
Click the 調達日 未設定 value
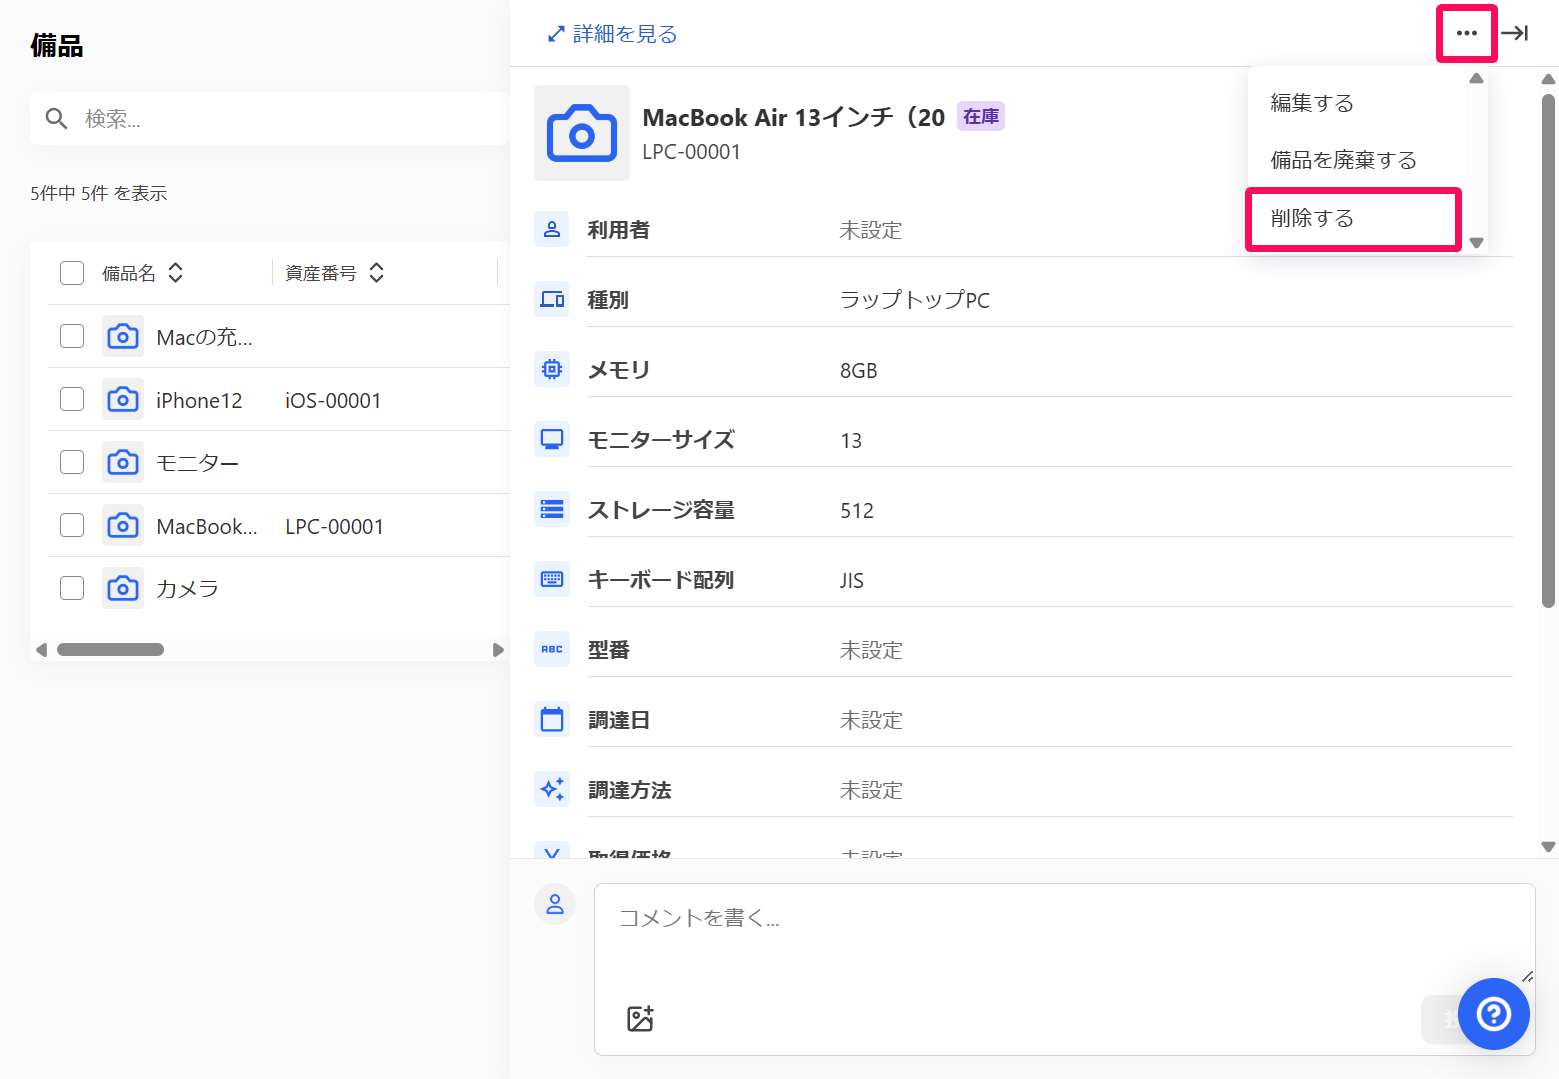coord(871,720)
